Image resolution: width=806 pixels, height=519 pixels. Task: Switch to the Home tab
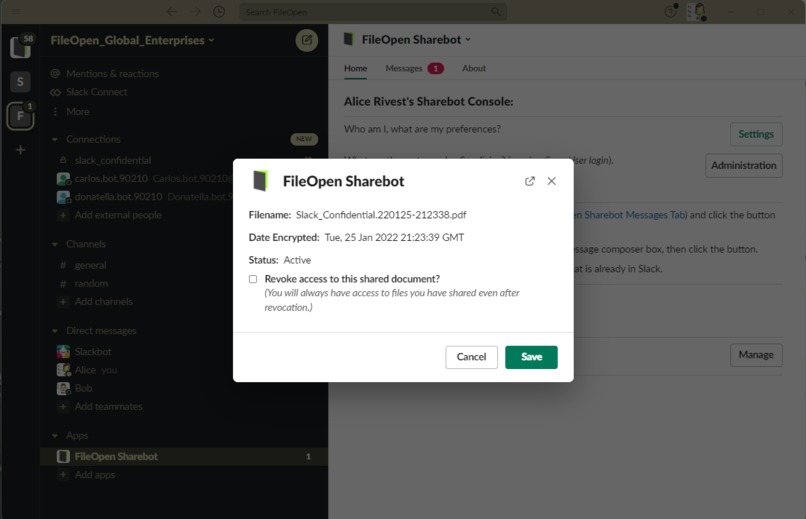355,68
